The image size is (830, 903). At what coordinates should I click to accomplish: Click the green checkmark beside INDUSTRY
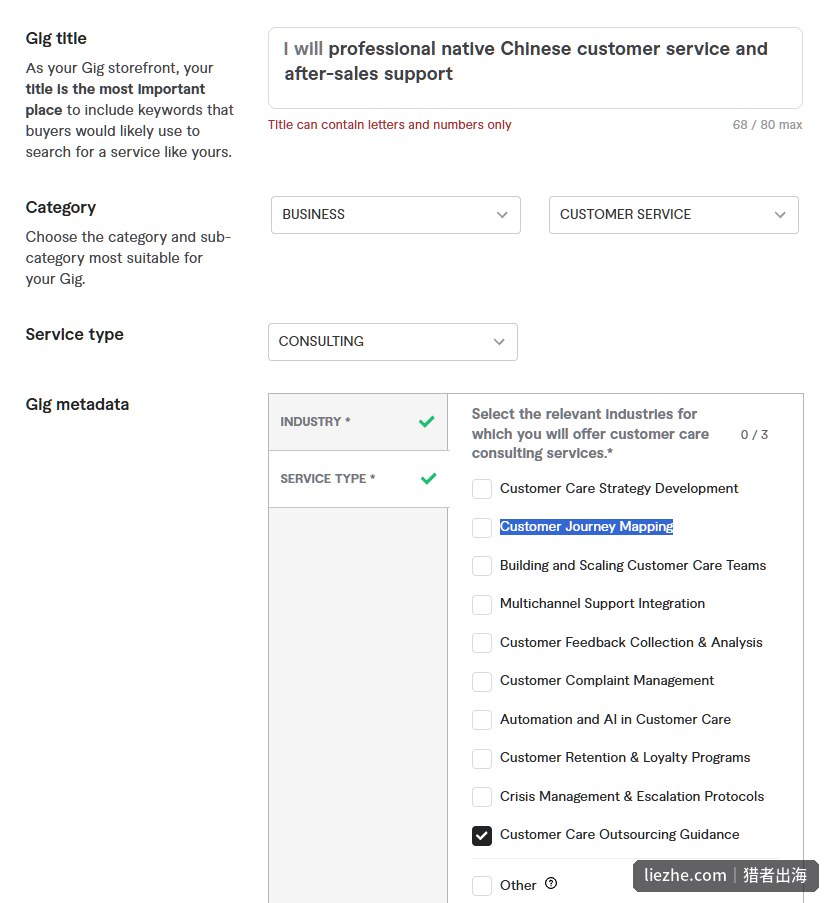427,422
